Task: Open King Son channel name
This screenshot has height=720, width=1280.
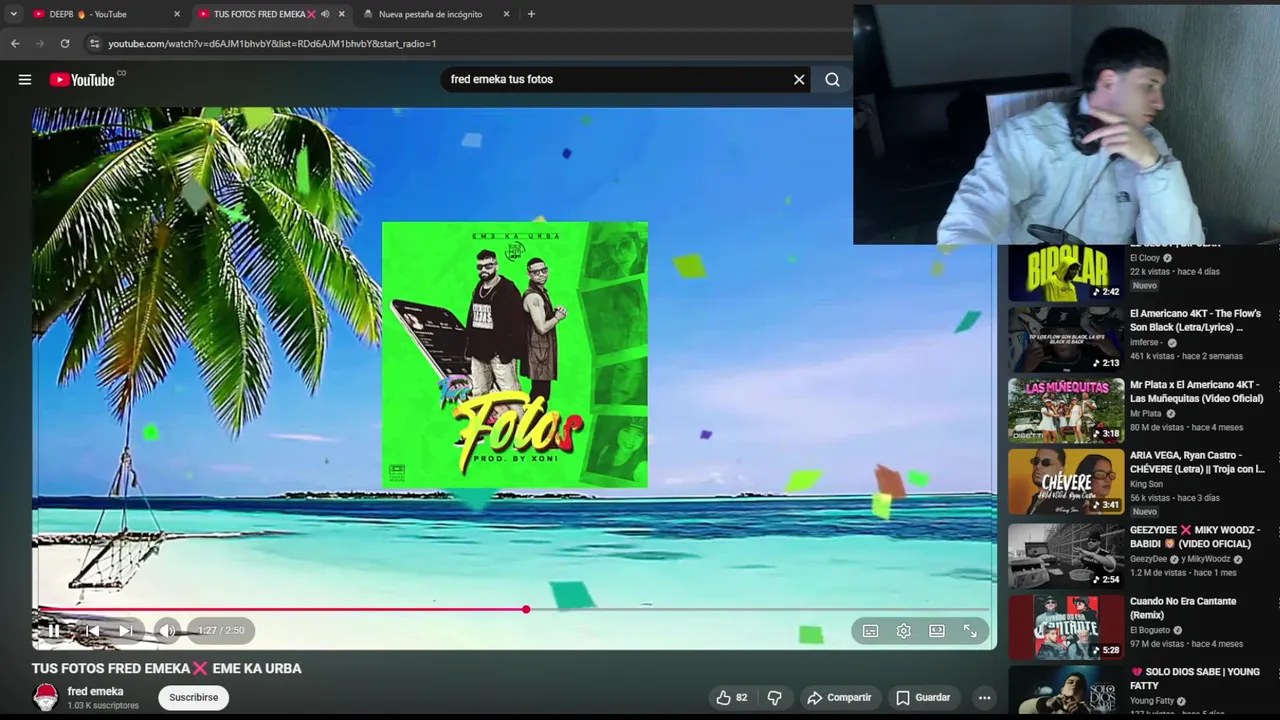Action: [1146, 484]
